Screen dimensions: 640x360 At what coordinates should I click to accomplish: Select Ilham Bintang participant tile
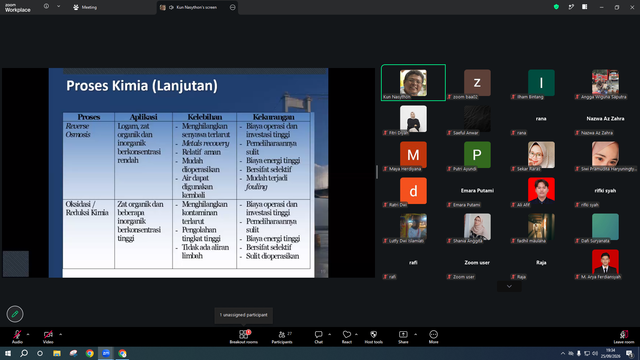pos(541,82)
